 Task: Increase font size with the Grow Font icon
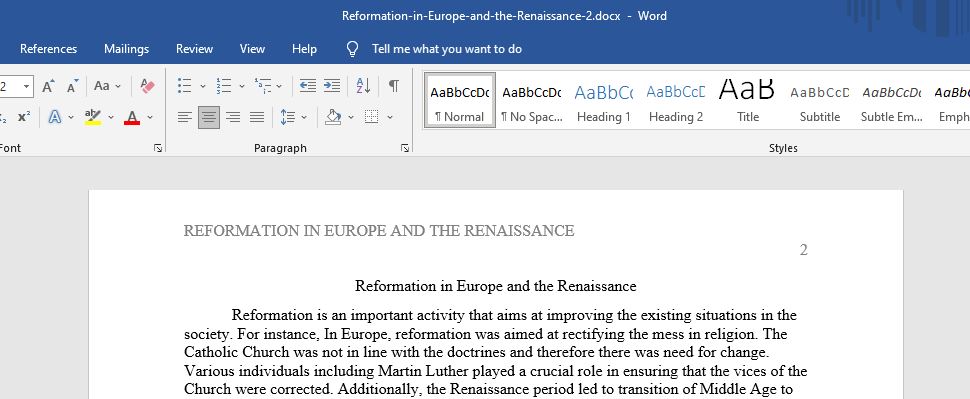tap(49, 86)
